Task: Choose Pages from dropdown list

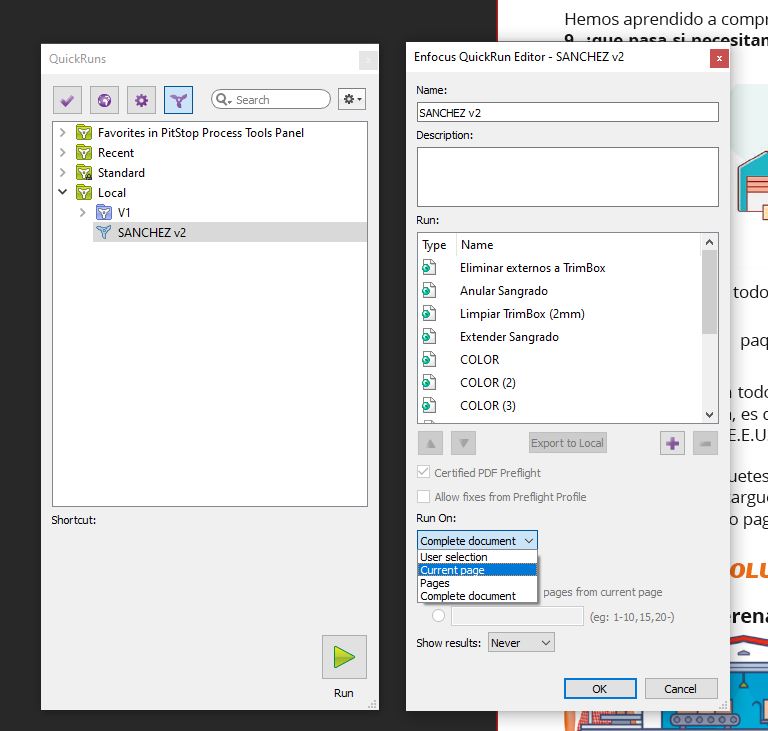Action: click(x=477, y=583)
